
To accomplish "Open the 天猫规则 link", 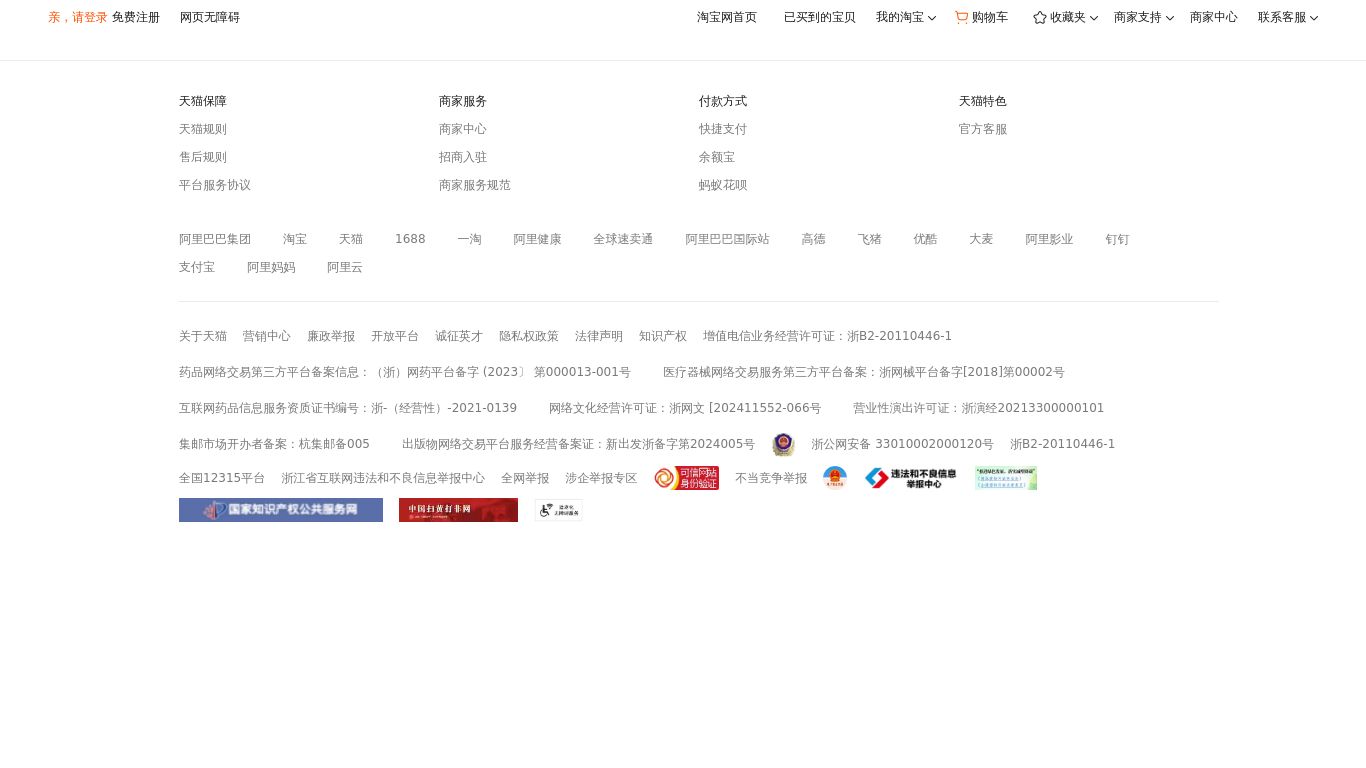I will tap(203, 129).
